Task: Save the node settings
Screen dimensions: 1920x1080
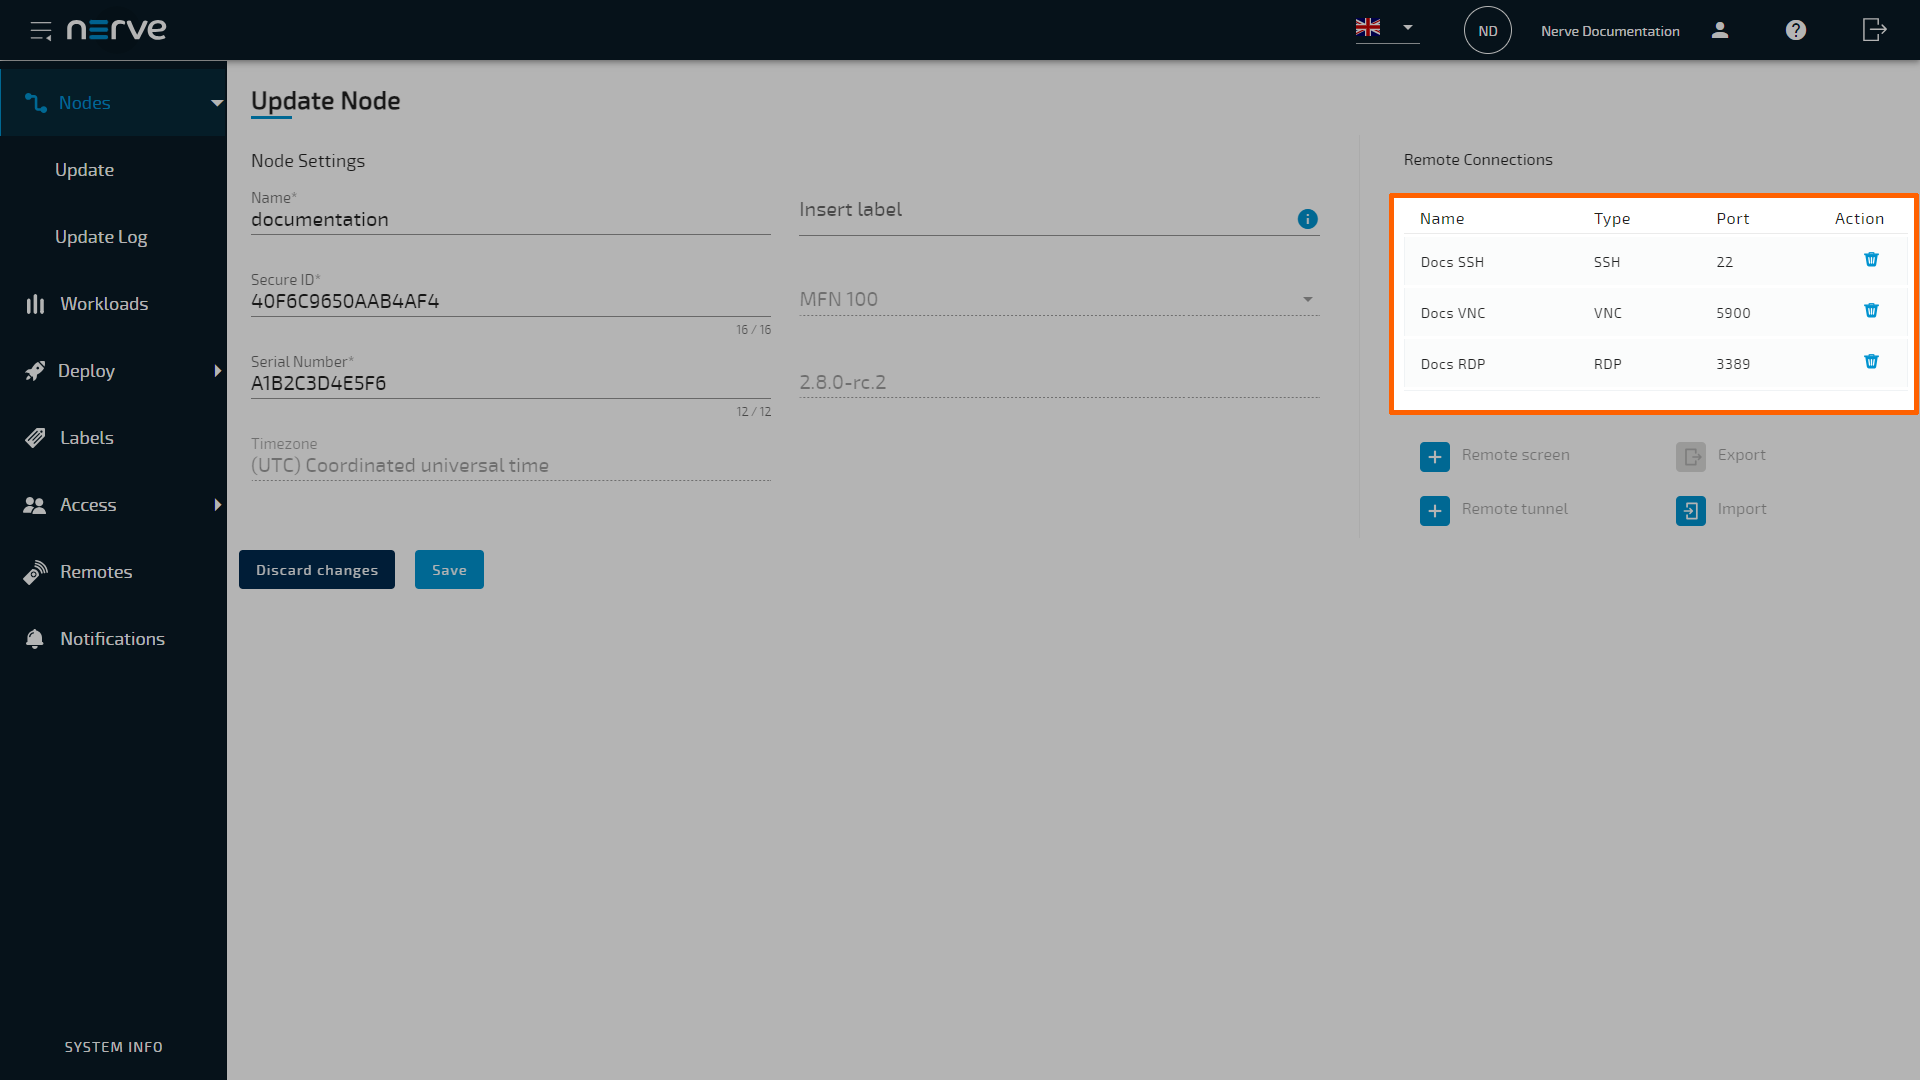Action: click(449, 569)
